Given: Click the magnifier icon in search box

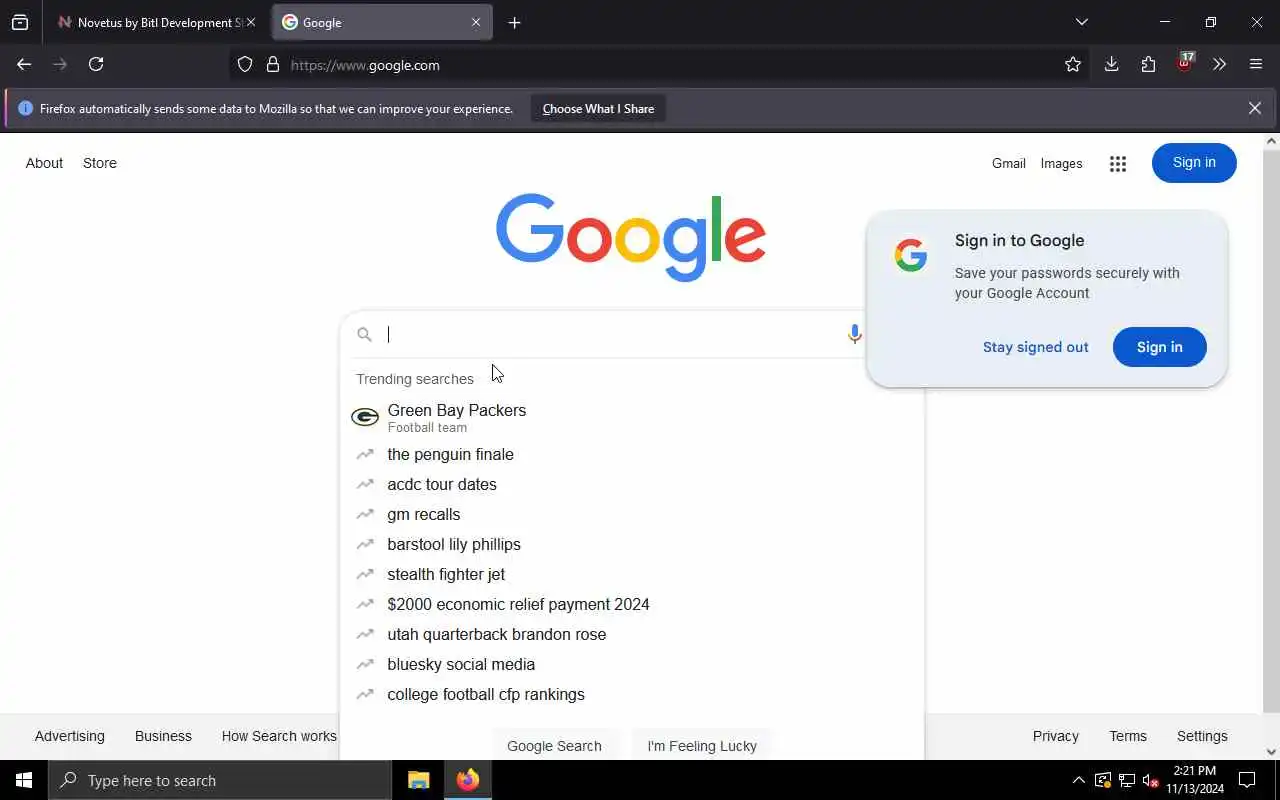Looking at the screenshot, I should [x=365, y=335].
